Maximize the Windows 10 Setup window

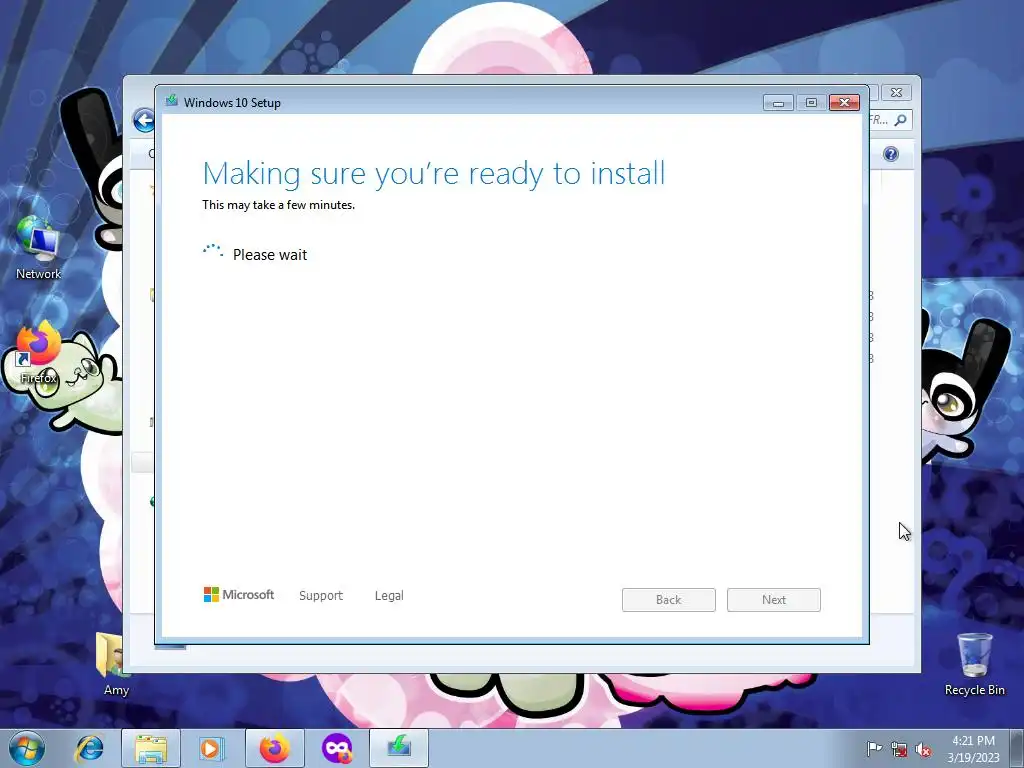pos(811,103)
